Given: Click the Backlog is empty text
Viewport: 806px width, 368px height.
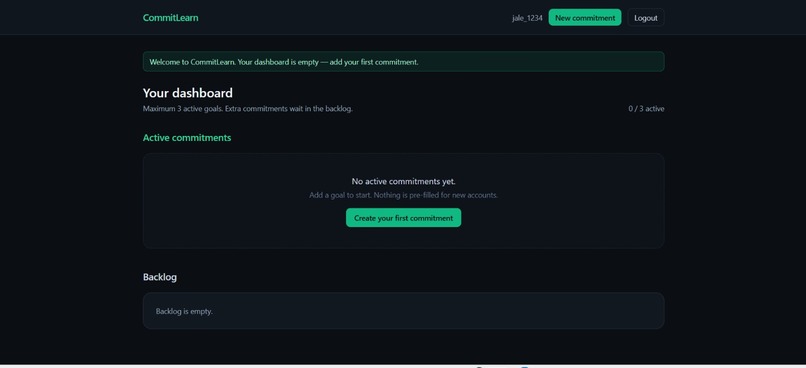Looking at the screenshot, I should point(184,311).
